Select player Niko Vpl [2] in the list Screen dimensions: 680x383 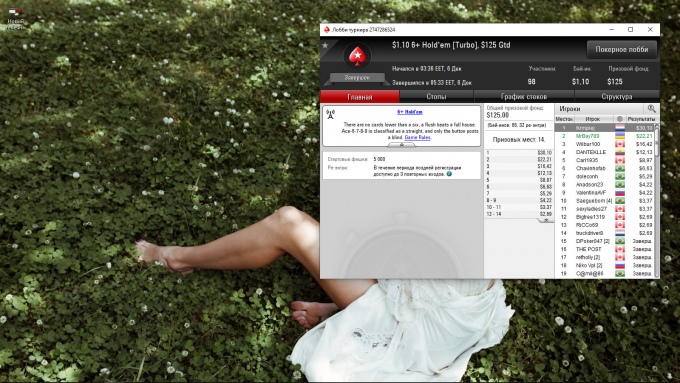[604, 265]
